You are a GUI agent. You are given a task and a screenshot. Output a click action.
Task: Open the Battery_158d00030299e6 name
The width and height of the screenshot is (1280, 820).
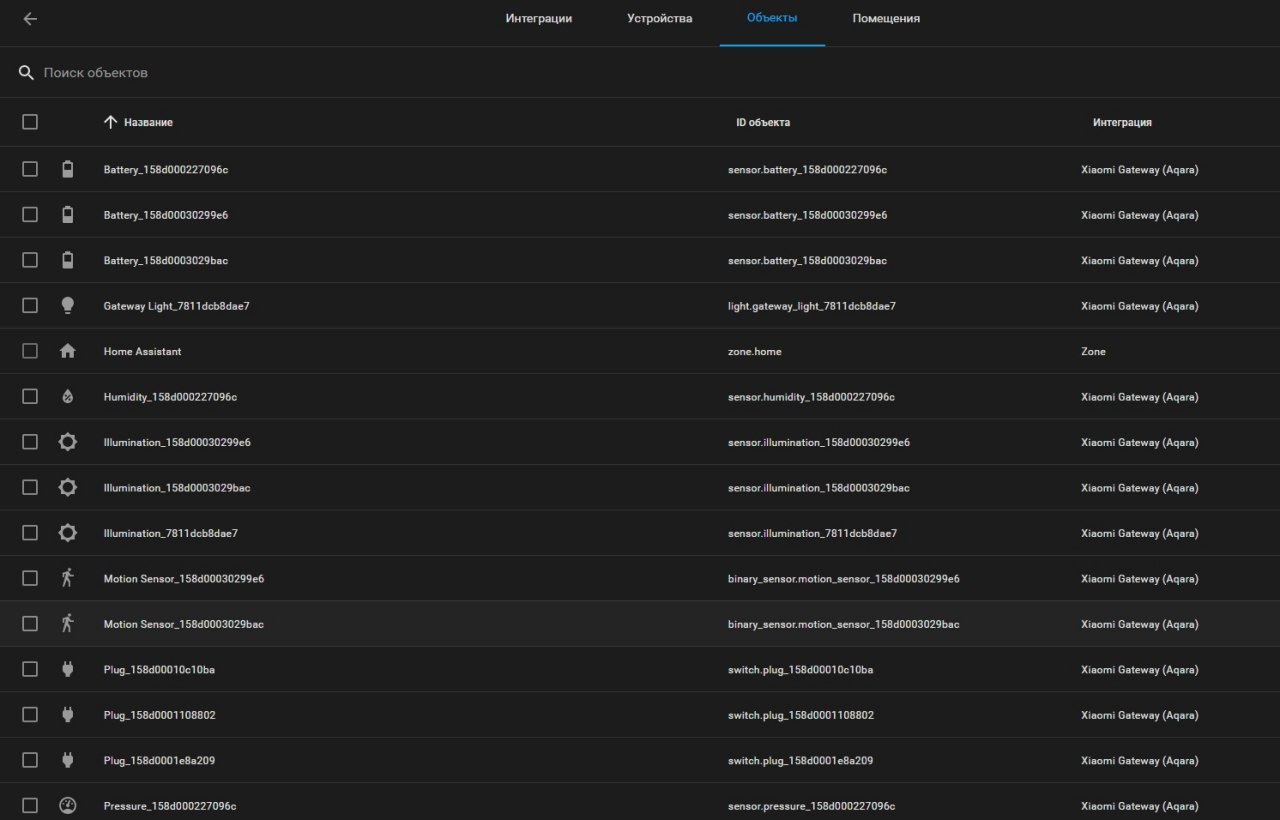(x=166, y=215)
